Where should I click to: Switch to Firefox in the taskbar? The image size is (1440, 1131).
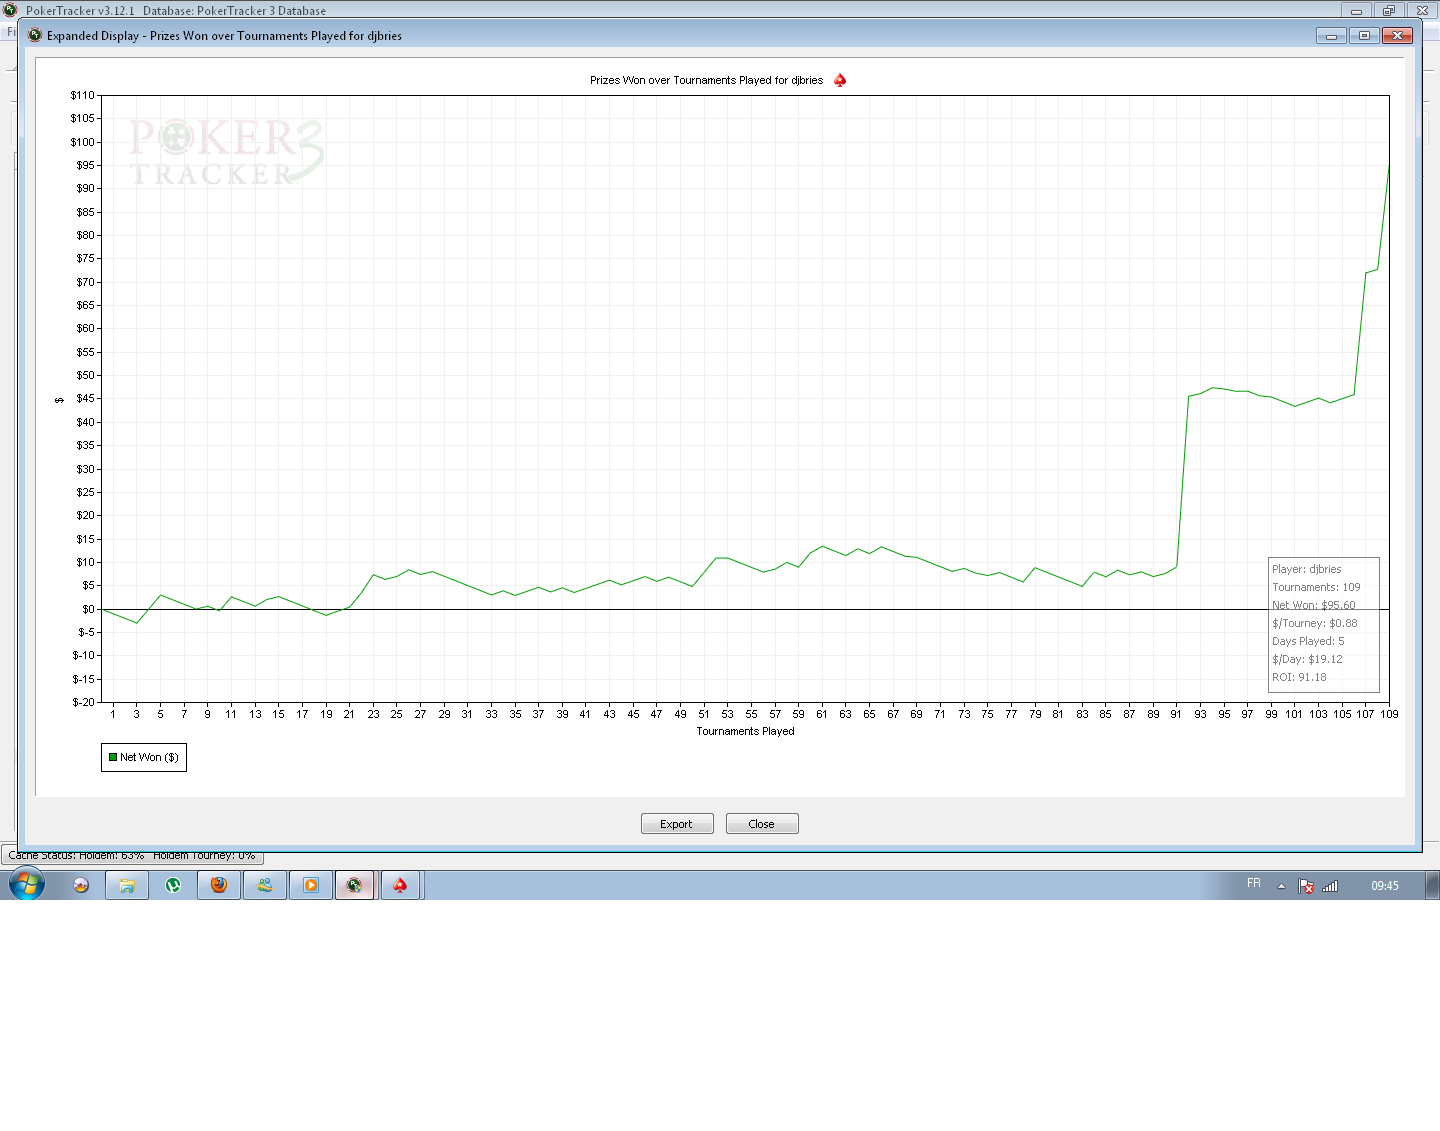click(219, 885)
